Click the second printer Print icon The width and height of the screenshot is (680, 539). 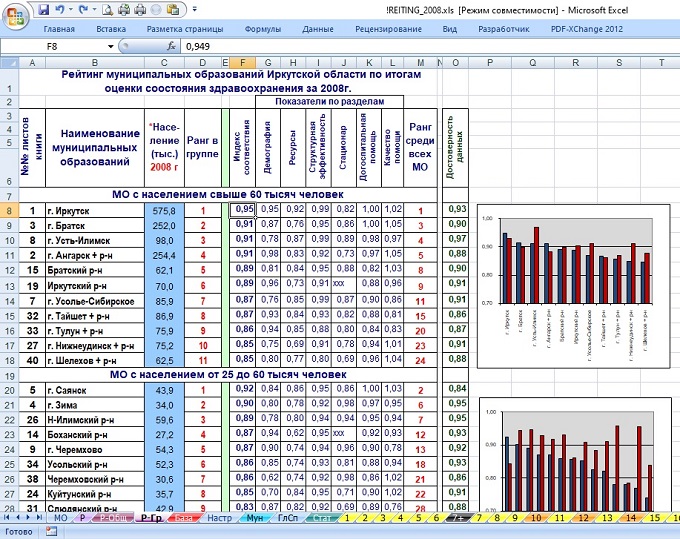(x=140, y=9)
